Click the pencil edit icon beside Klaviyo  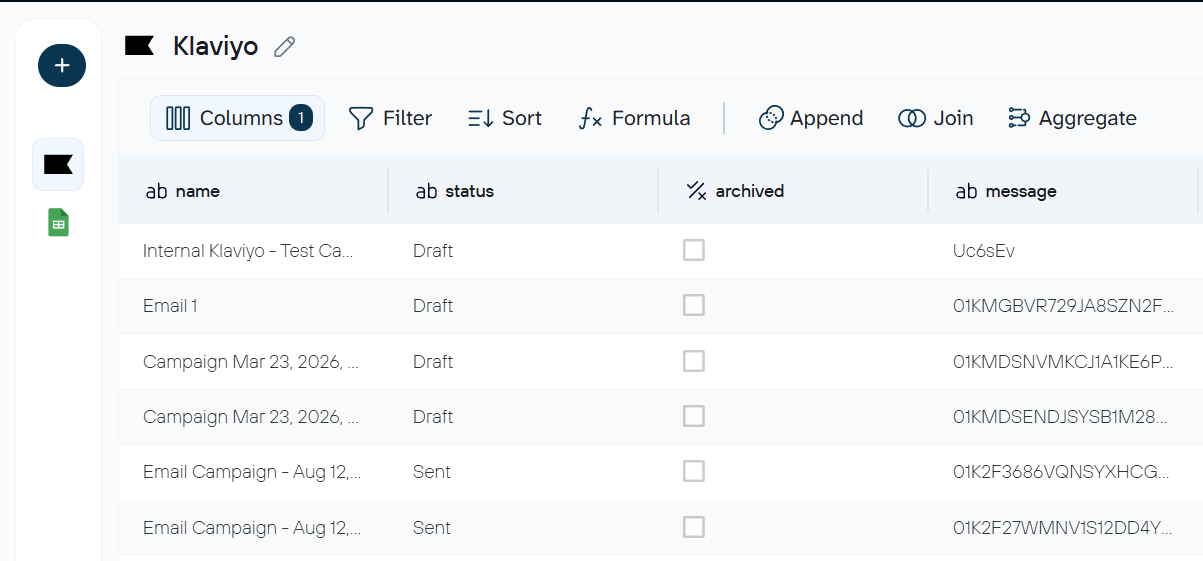pyautogui.click(x=285, y=46)
